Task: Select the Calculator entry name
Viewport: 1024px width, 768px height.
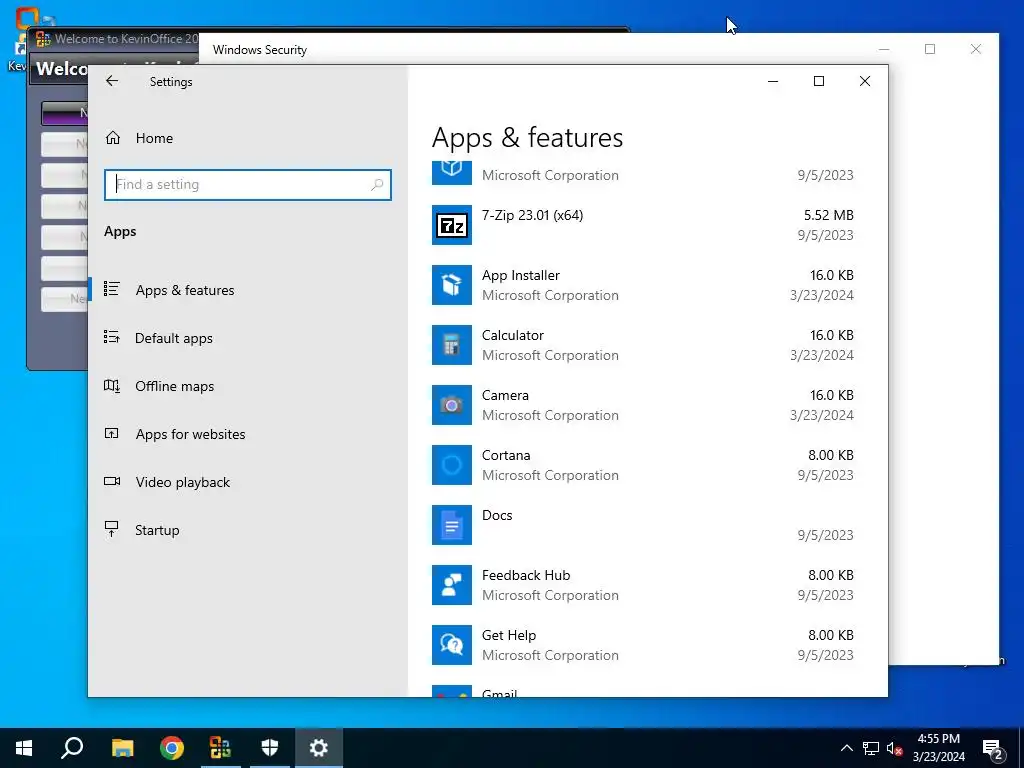Action: tap(513, 335)
